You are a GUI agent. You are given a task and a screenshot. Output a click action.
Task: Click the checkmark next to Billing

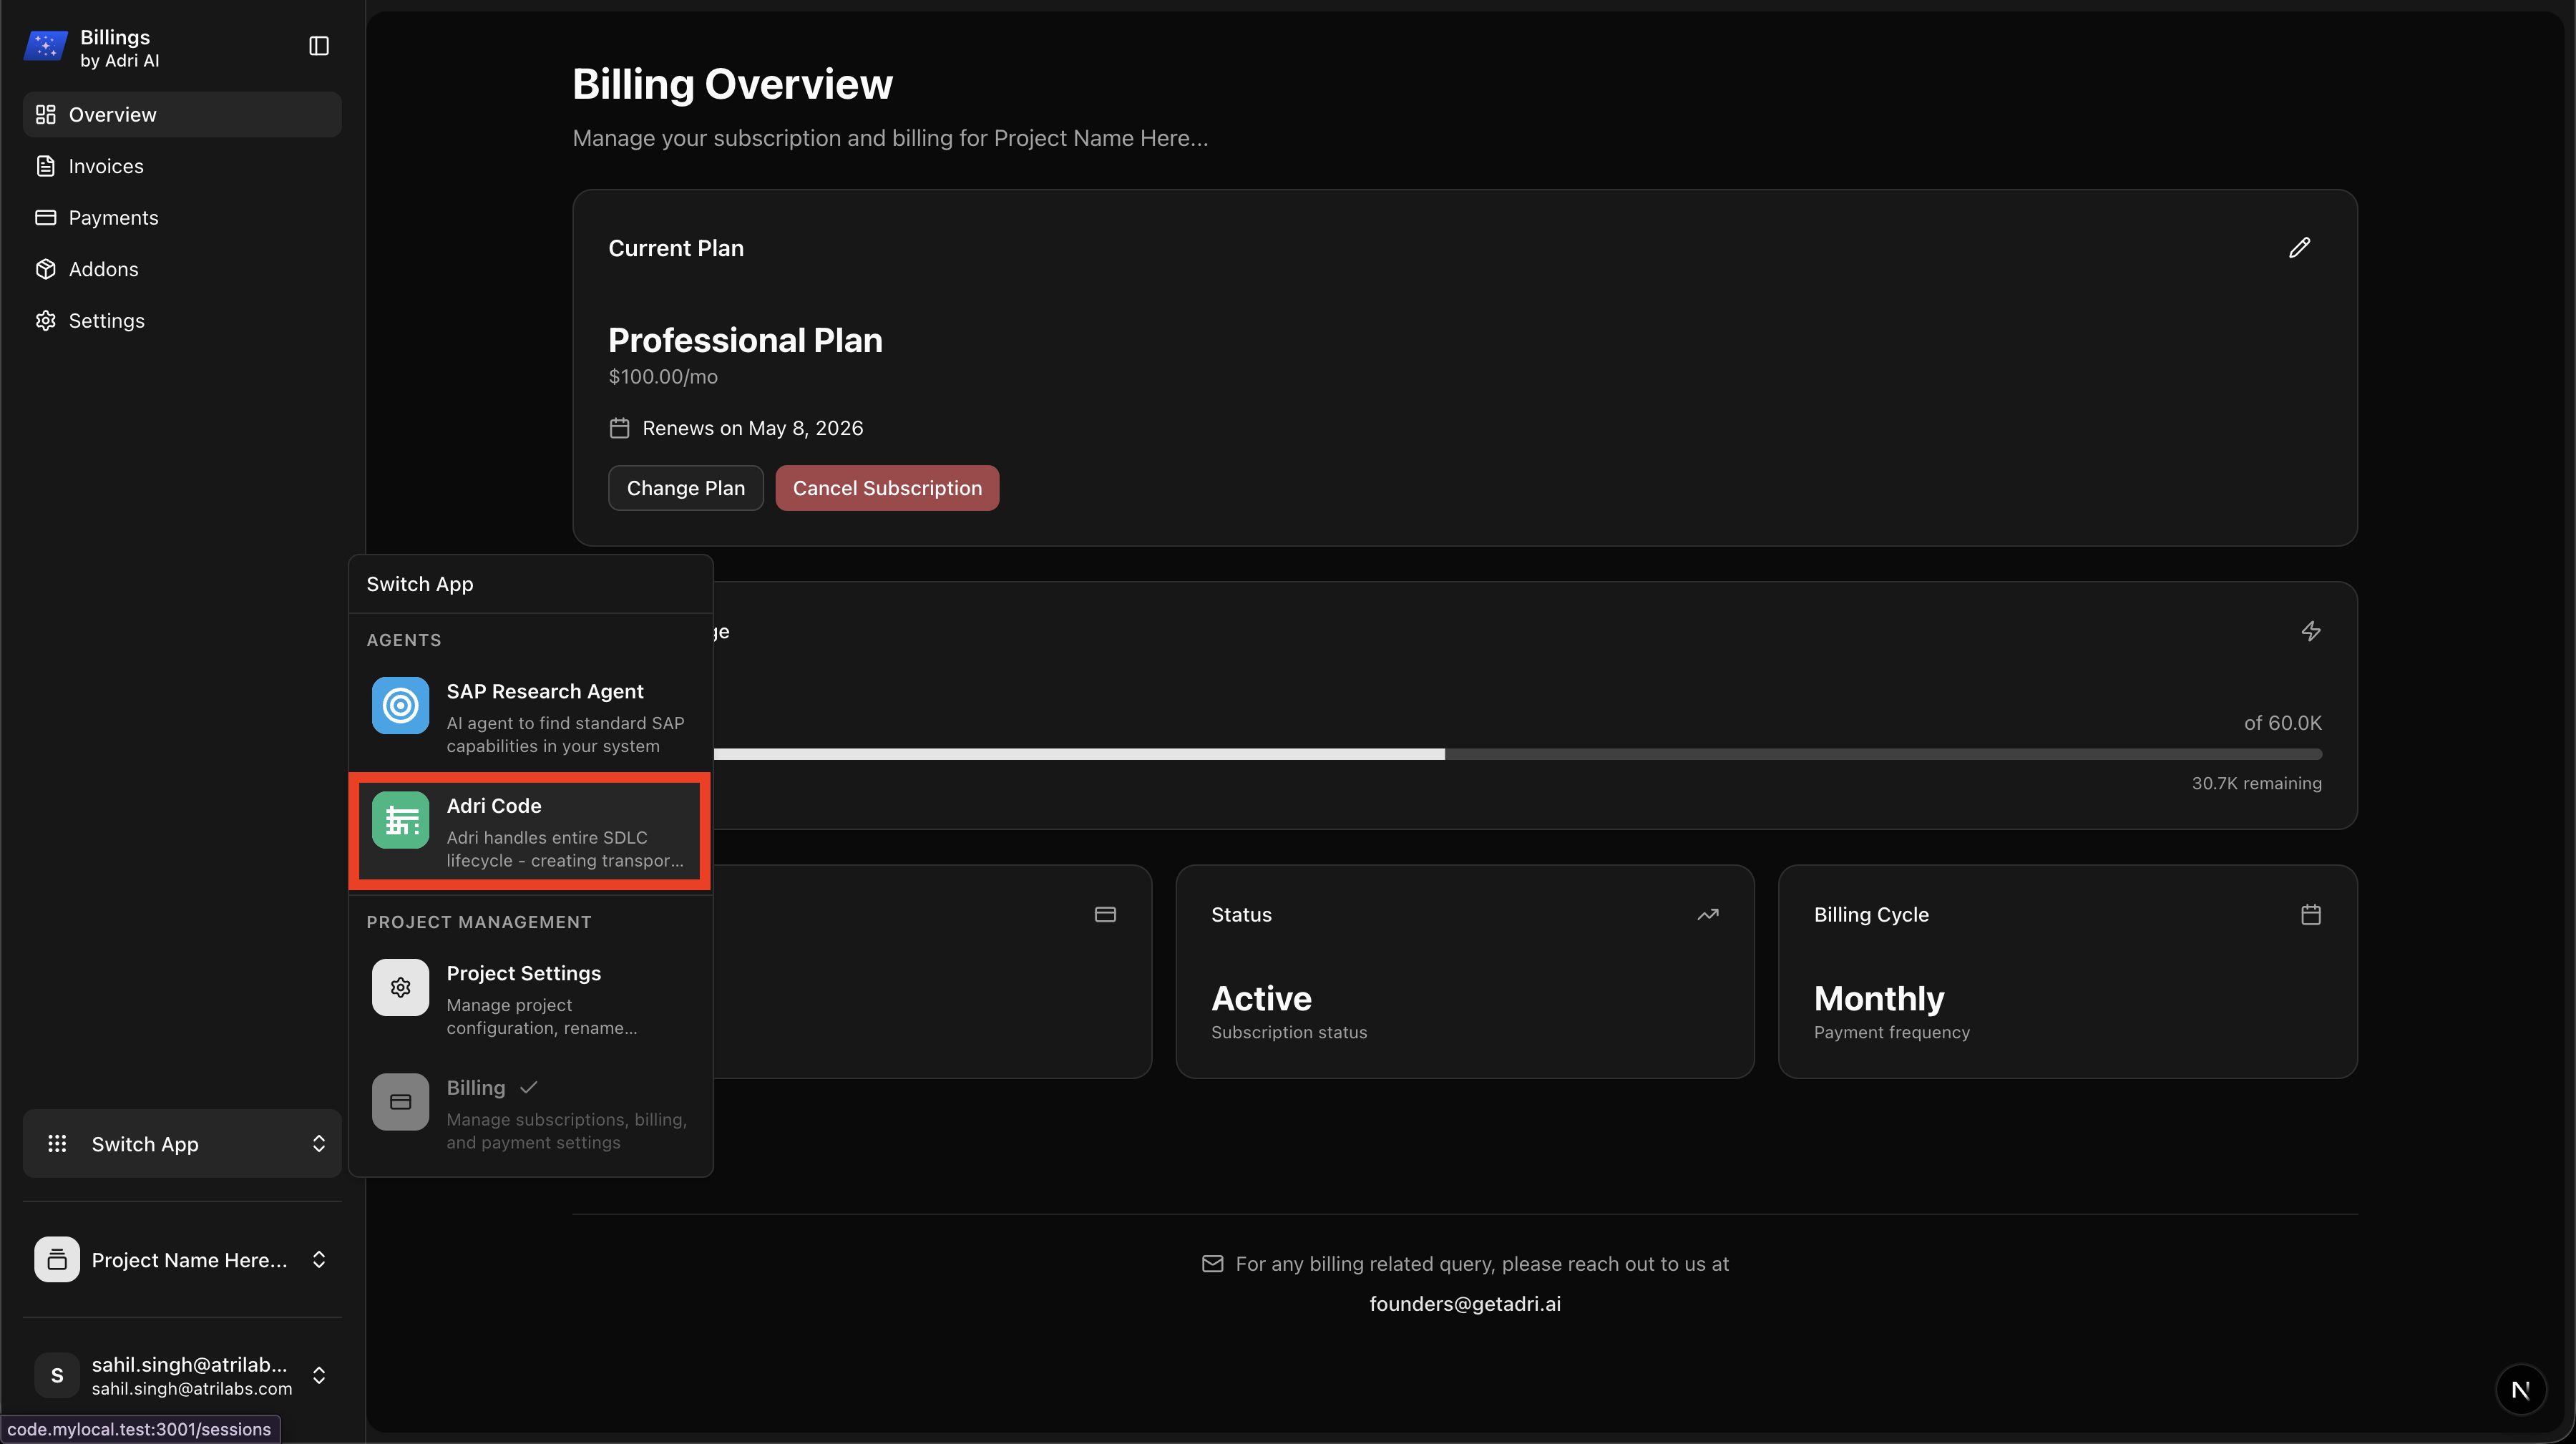pos(528,1087)
